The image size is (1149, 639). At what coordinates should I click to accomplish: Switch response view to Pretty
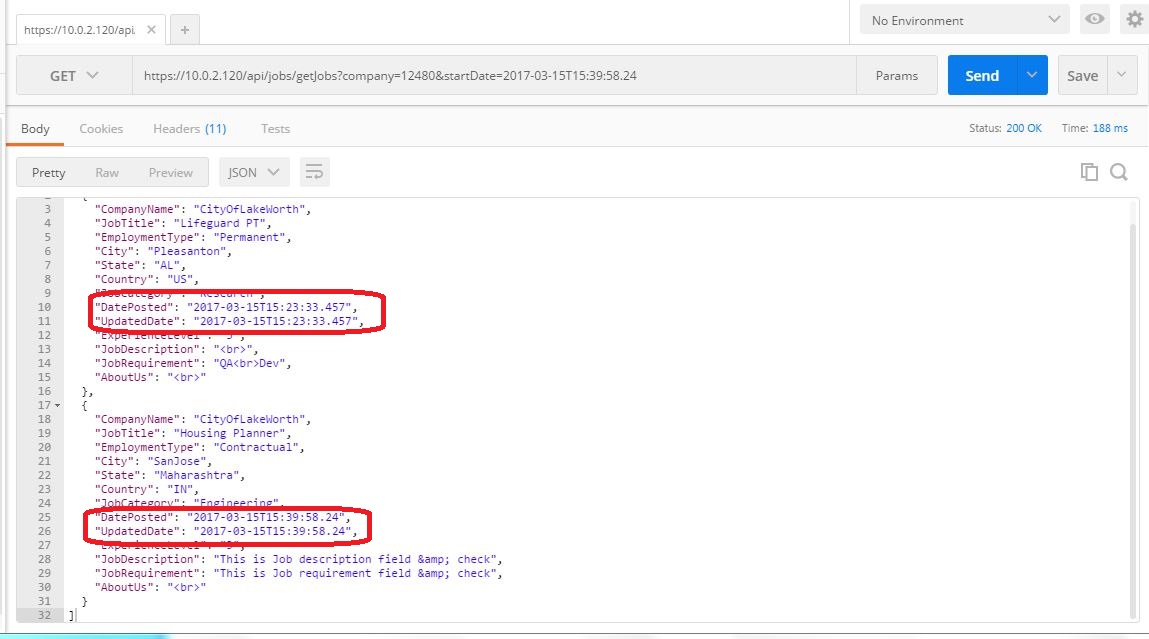point(49,172)
